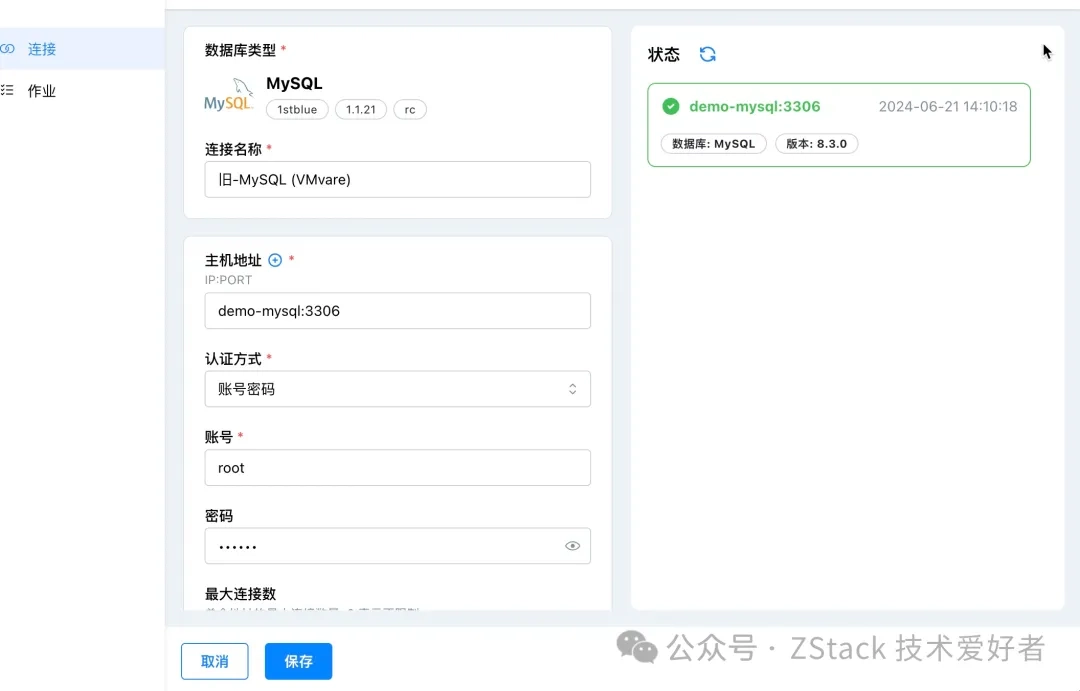Select the demo-mysql:3306 status link
This screenshot has height=691, width=1080.
pyautogui.click(x=754, y=107)
